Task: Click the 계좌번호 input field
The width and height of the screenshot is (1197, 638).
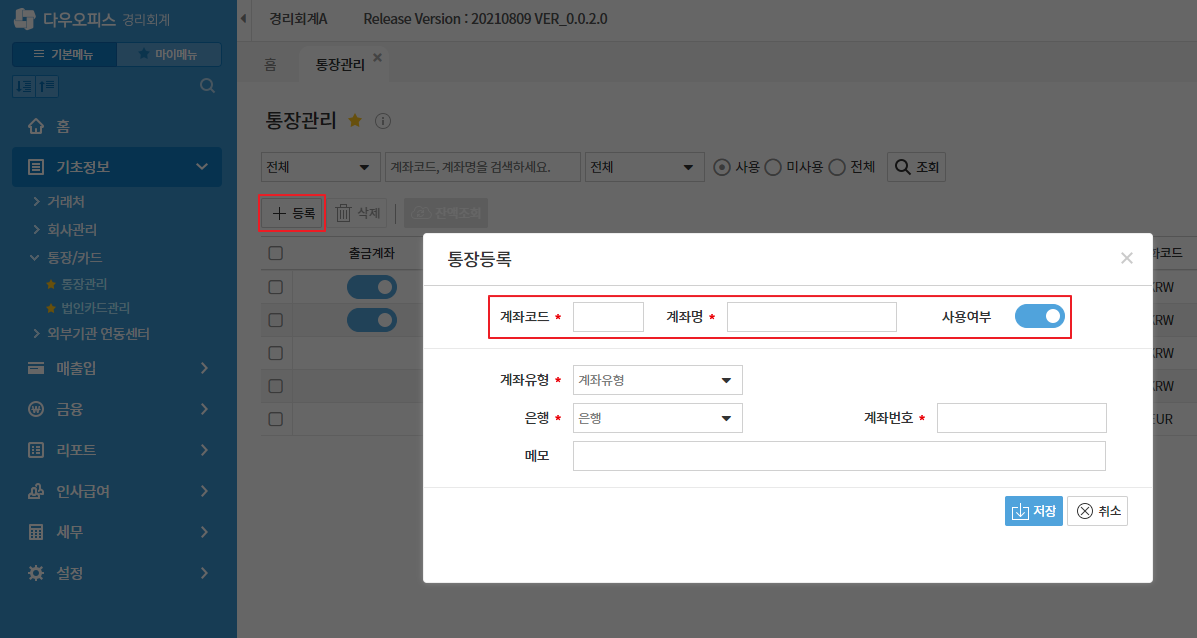Action: click(1021, 418)
